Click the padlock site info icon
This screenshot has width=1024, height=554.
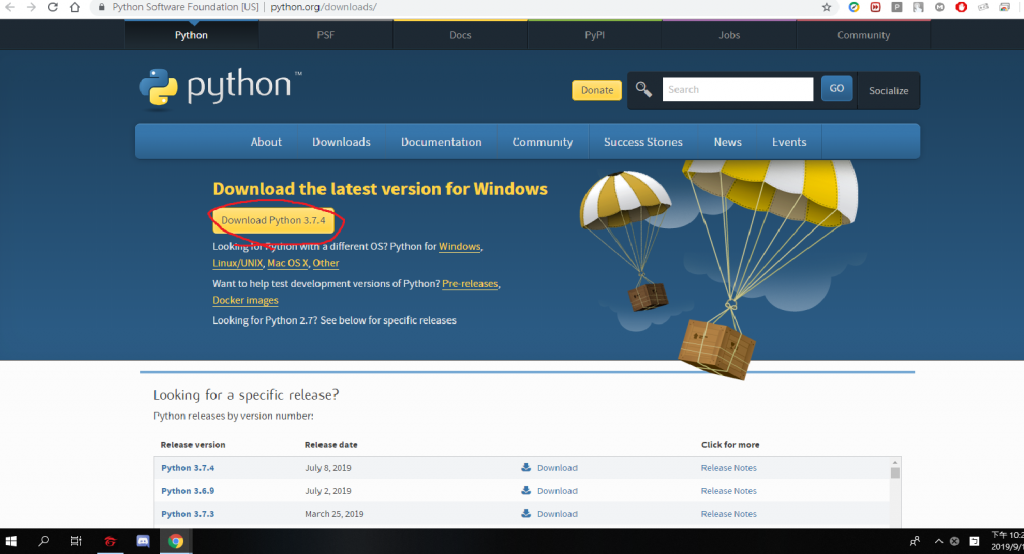pos(101,7)
